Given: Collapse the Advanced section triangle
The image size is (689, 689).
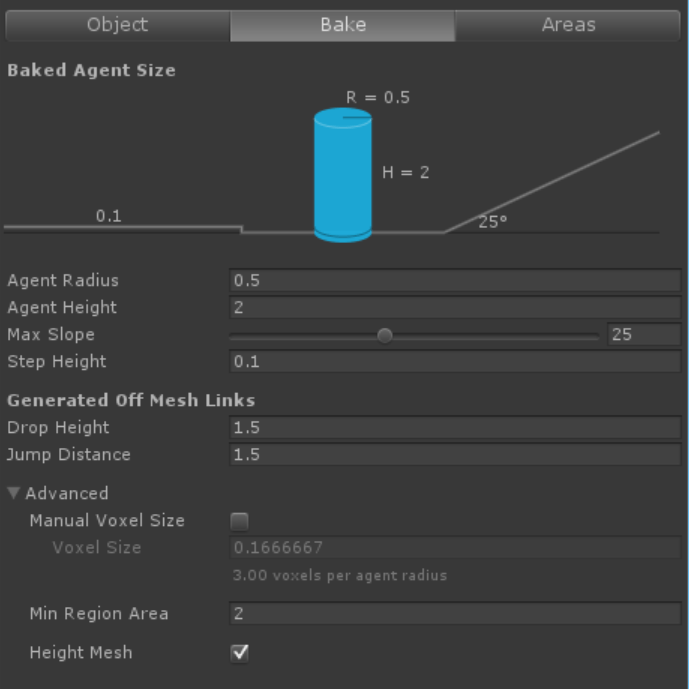Looking at the screenshot, I should (x=14, y=493).
